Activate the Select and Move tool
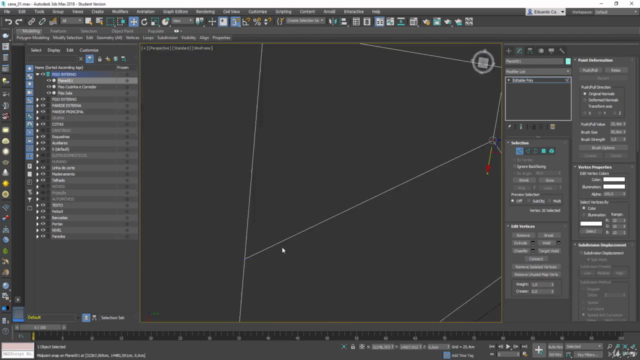Screen dimensions: 640x360 (133, 22)
